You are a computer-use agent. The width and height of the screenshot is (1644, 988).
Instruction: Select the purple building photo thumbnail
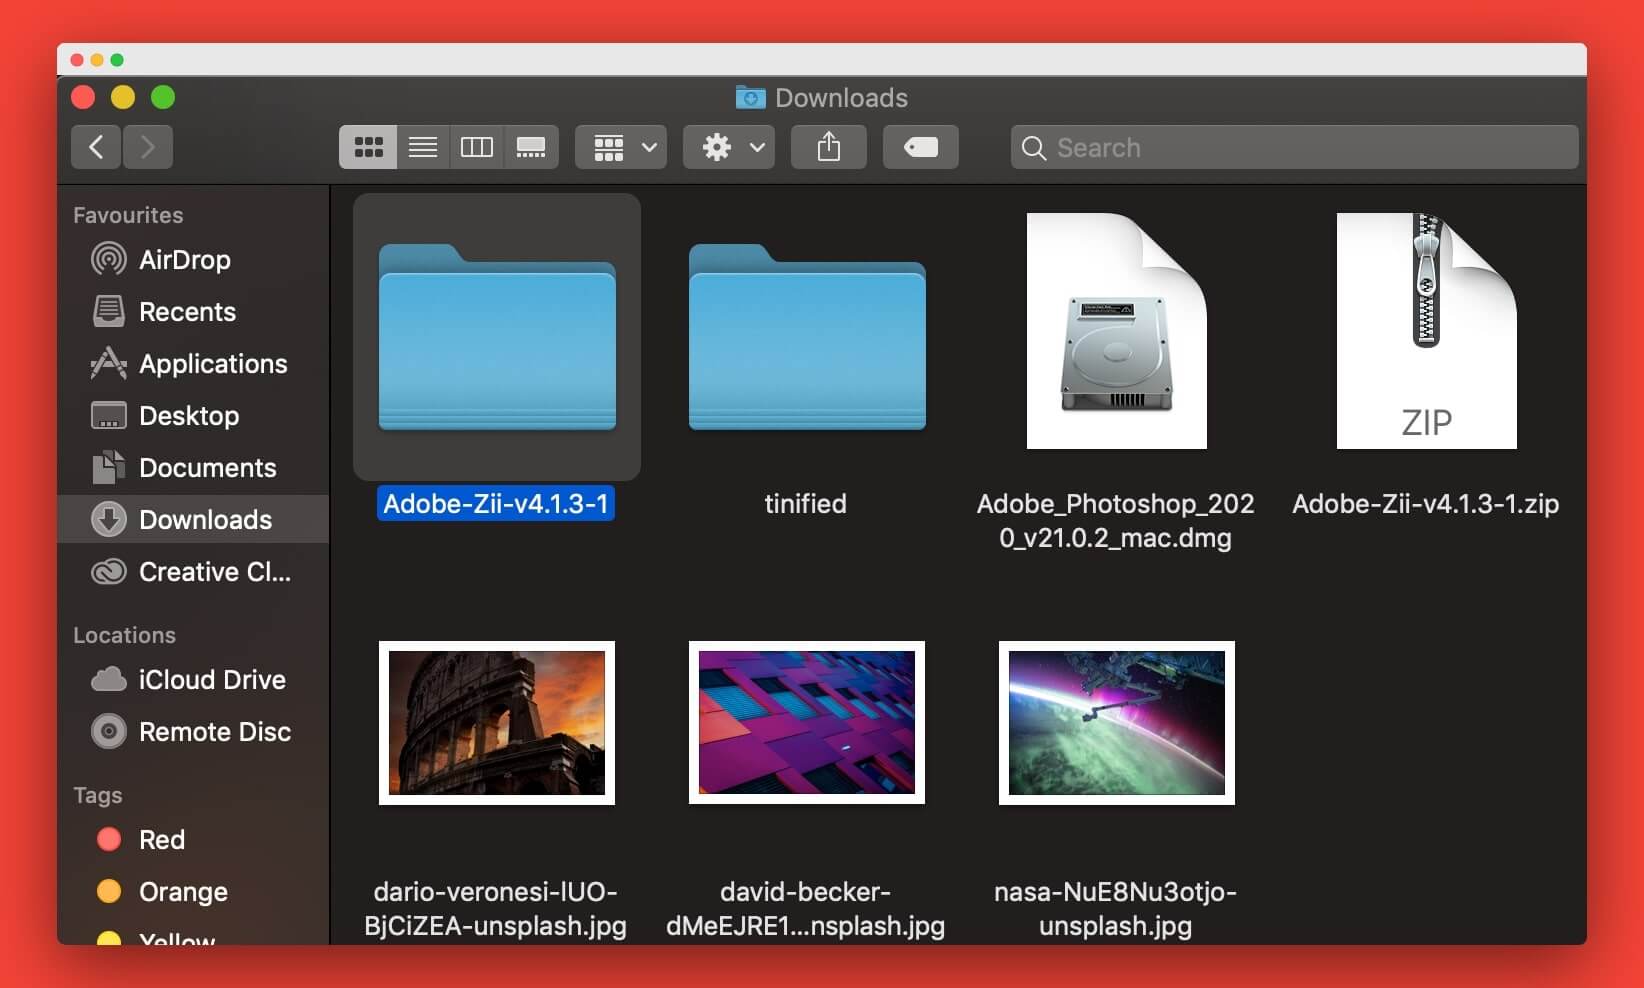[x=807, y=723]
